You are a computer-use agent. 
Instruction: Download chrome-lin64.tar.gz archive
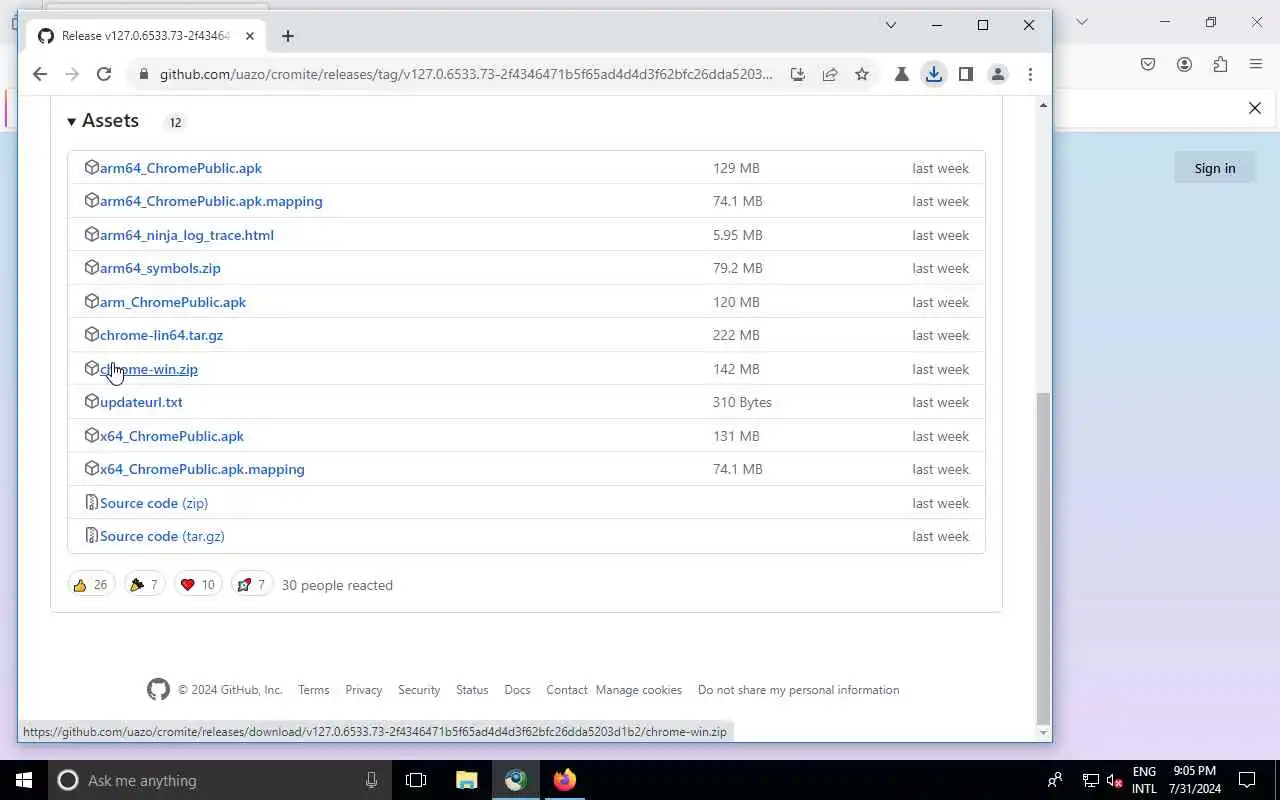(161, 335)
